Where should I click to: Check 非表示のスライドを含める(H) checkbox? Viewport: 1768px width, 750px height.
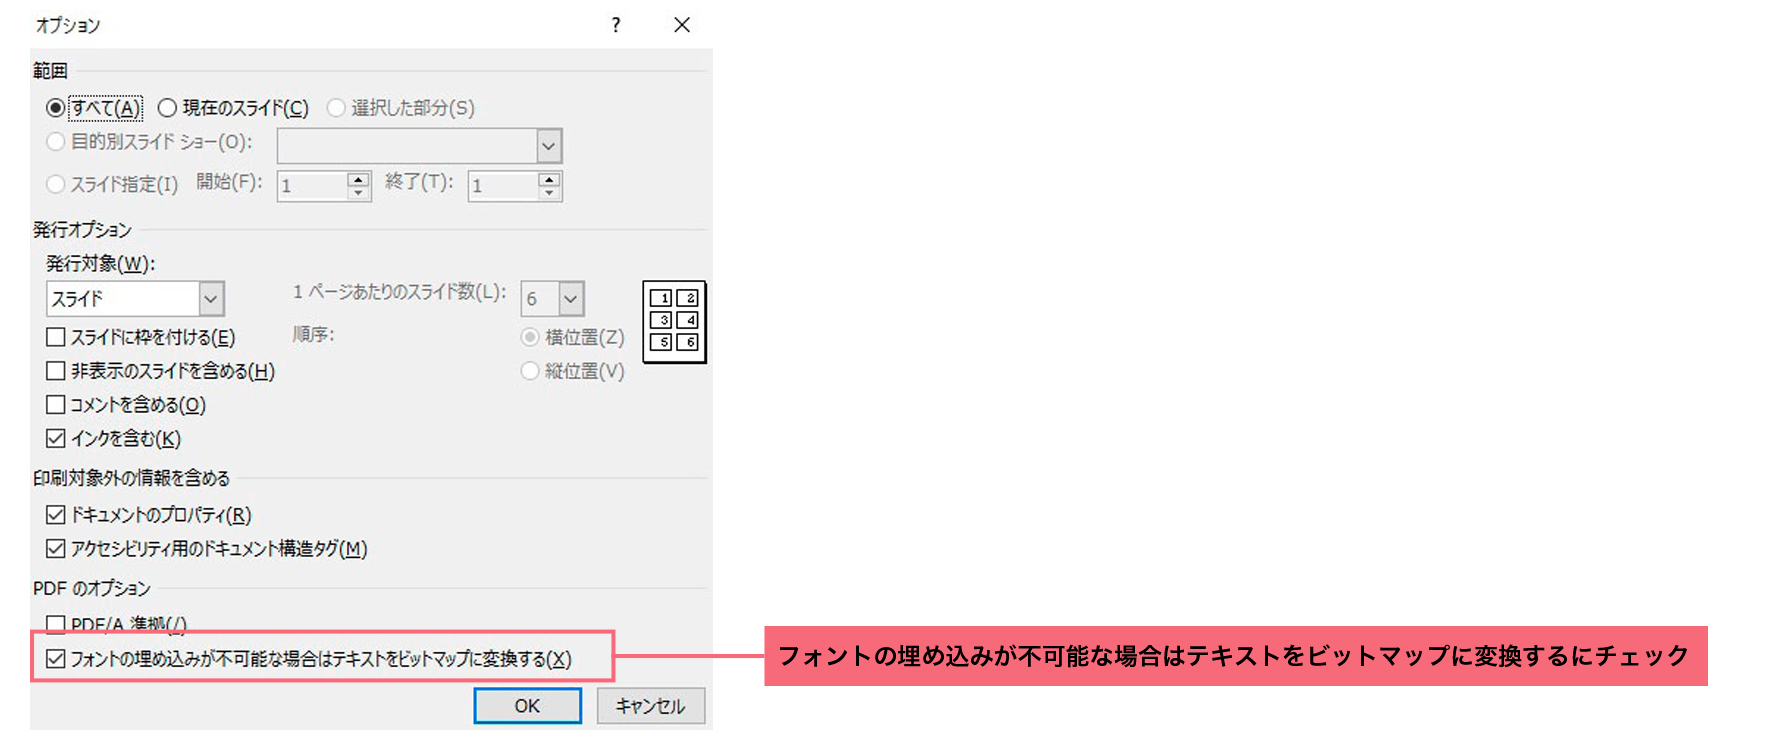tap(56, 371)
